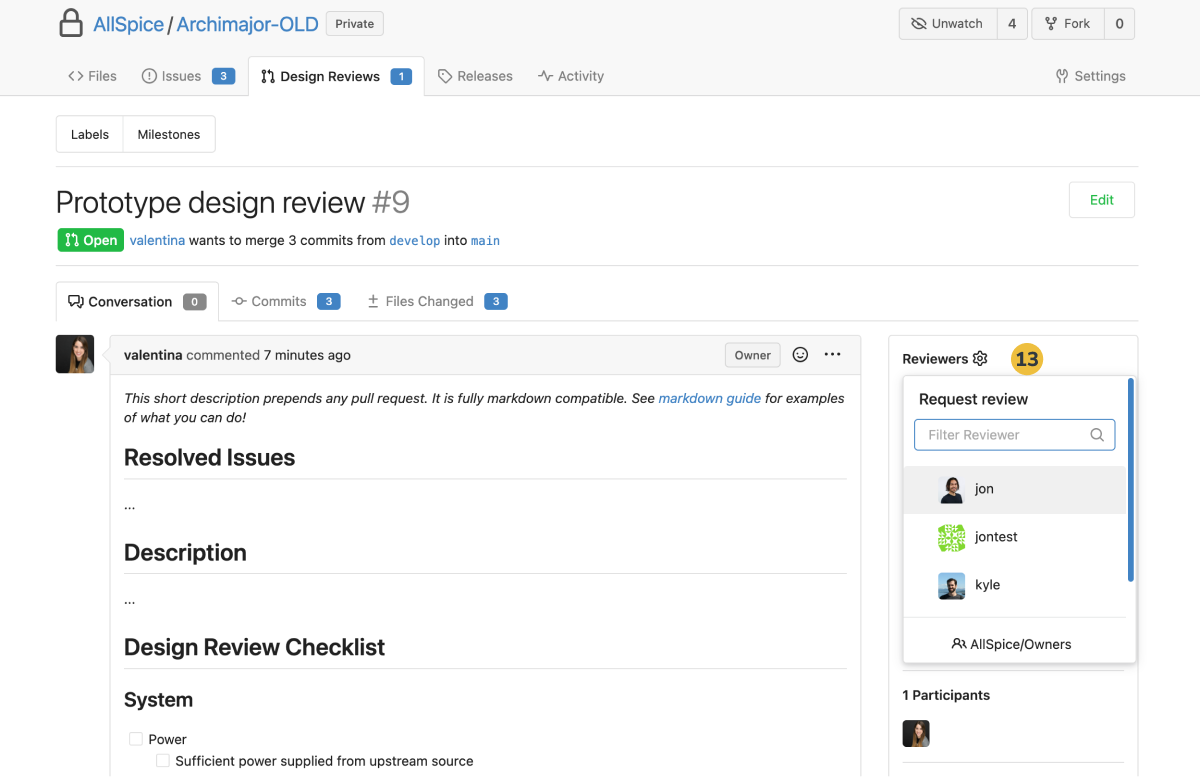
Task: Click the reviewer dropdown blue scrollbar
Action: [1131, 479]
